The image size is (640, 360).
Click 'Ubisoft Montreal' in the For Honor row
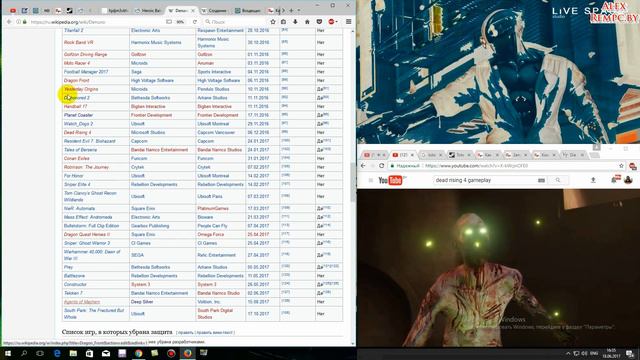tap(213, 176)
